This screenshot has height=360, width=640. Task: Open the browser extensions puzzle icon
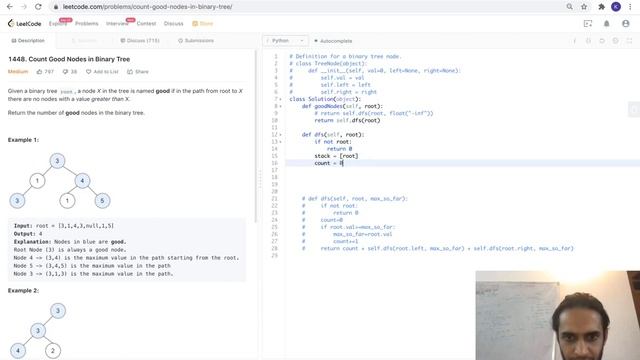601,7
